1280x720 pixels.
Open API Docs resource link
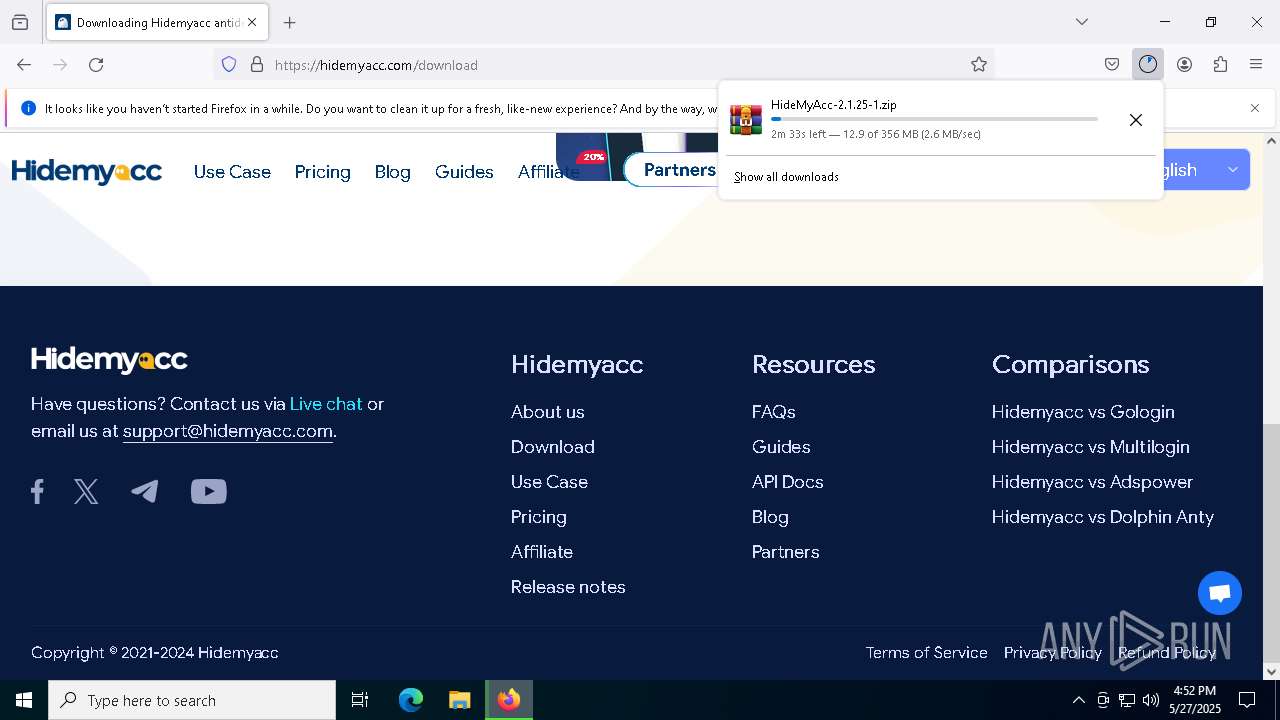click(x=787, y=482)
